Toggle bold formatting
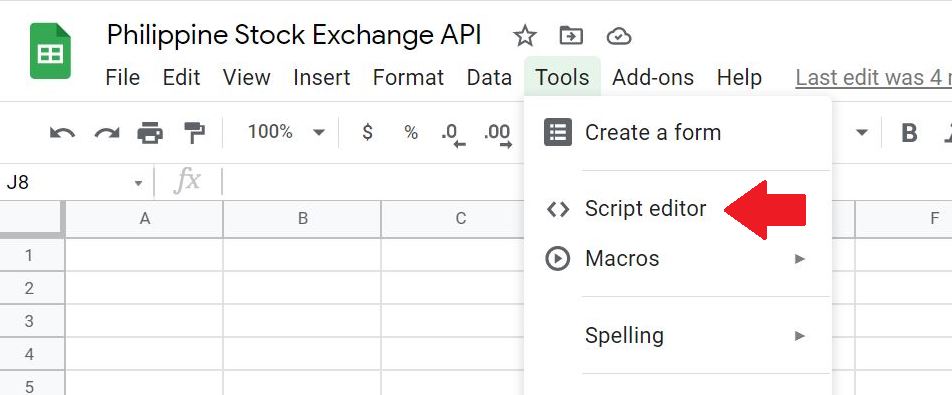Screen dimensions: 952x395 point(909,133)
